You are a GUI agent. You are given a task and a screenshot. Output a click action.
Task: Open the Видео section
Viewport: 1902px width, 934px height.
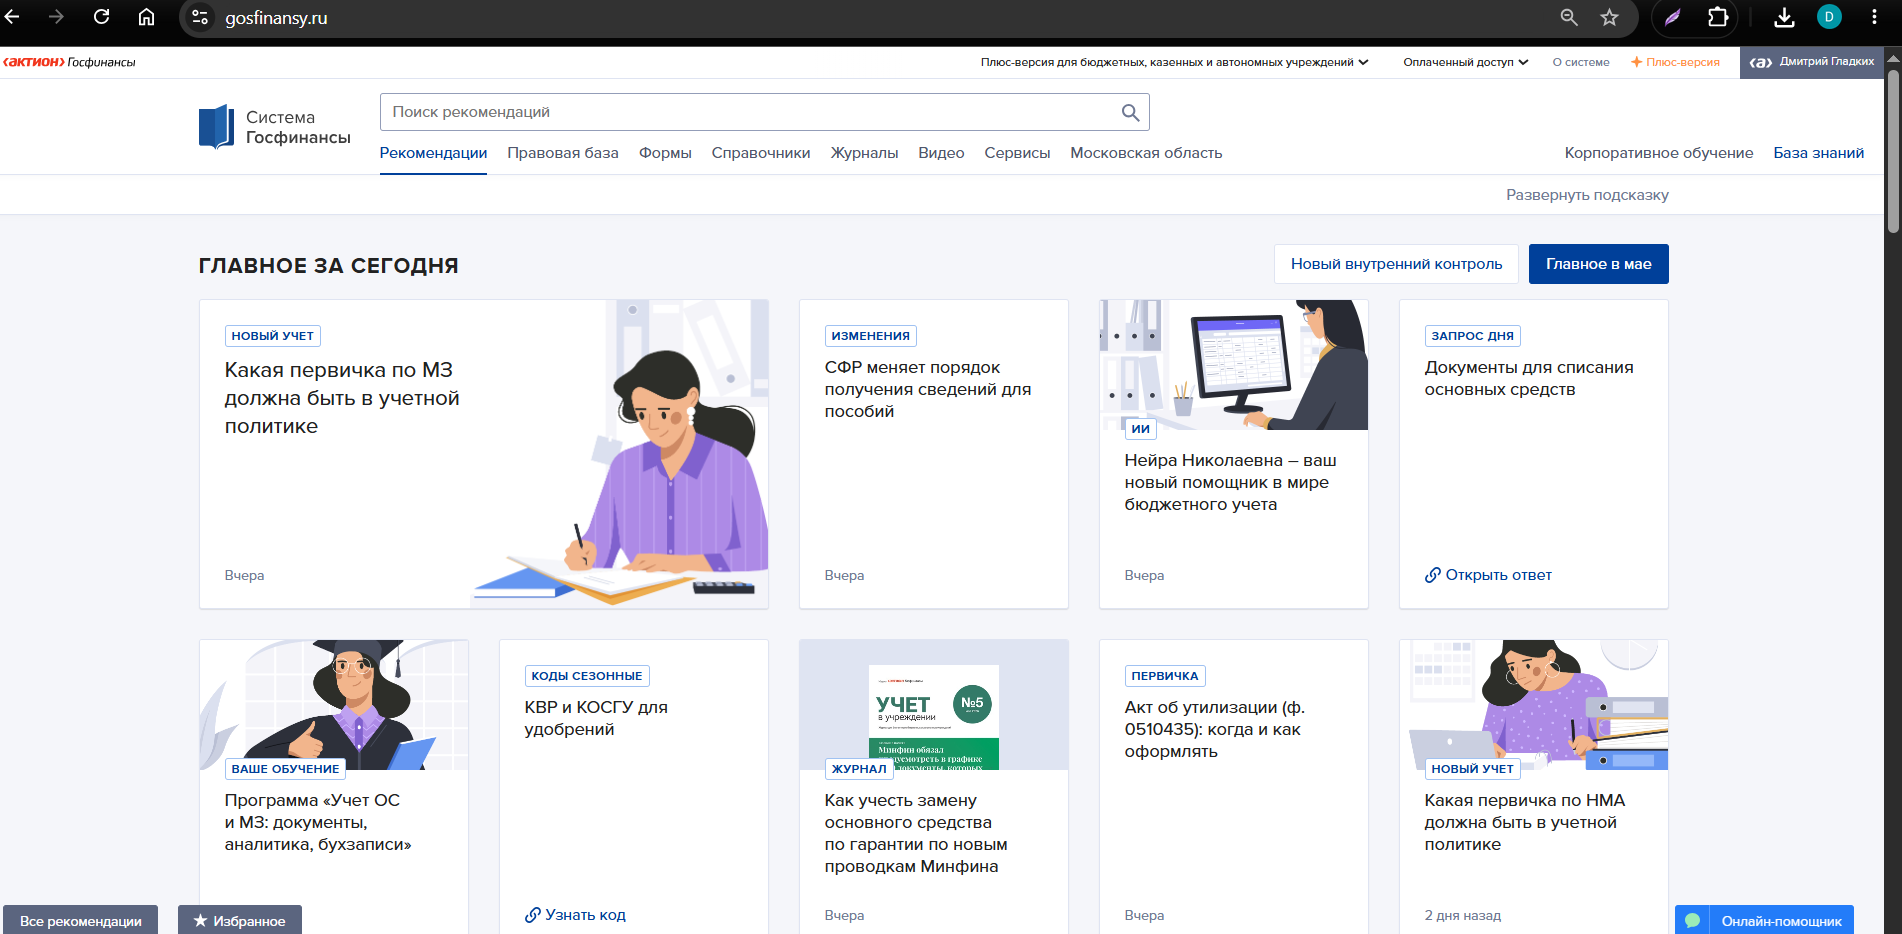click(x=941, y=153)
